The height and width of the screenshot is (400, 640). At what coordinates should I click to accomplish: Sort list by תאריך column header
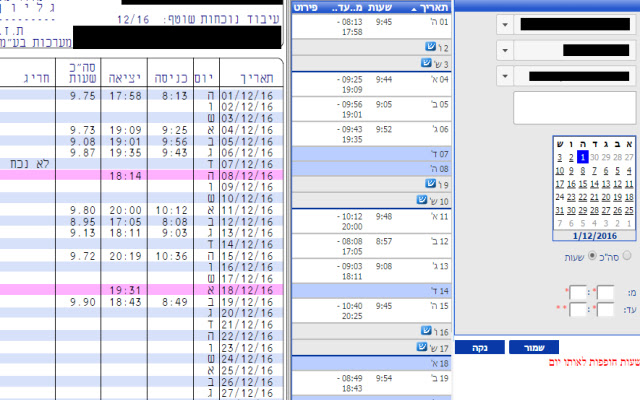pos(435,8)
